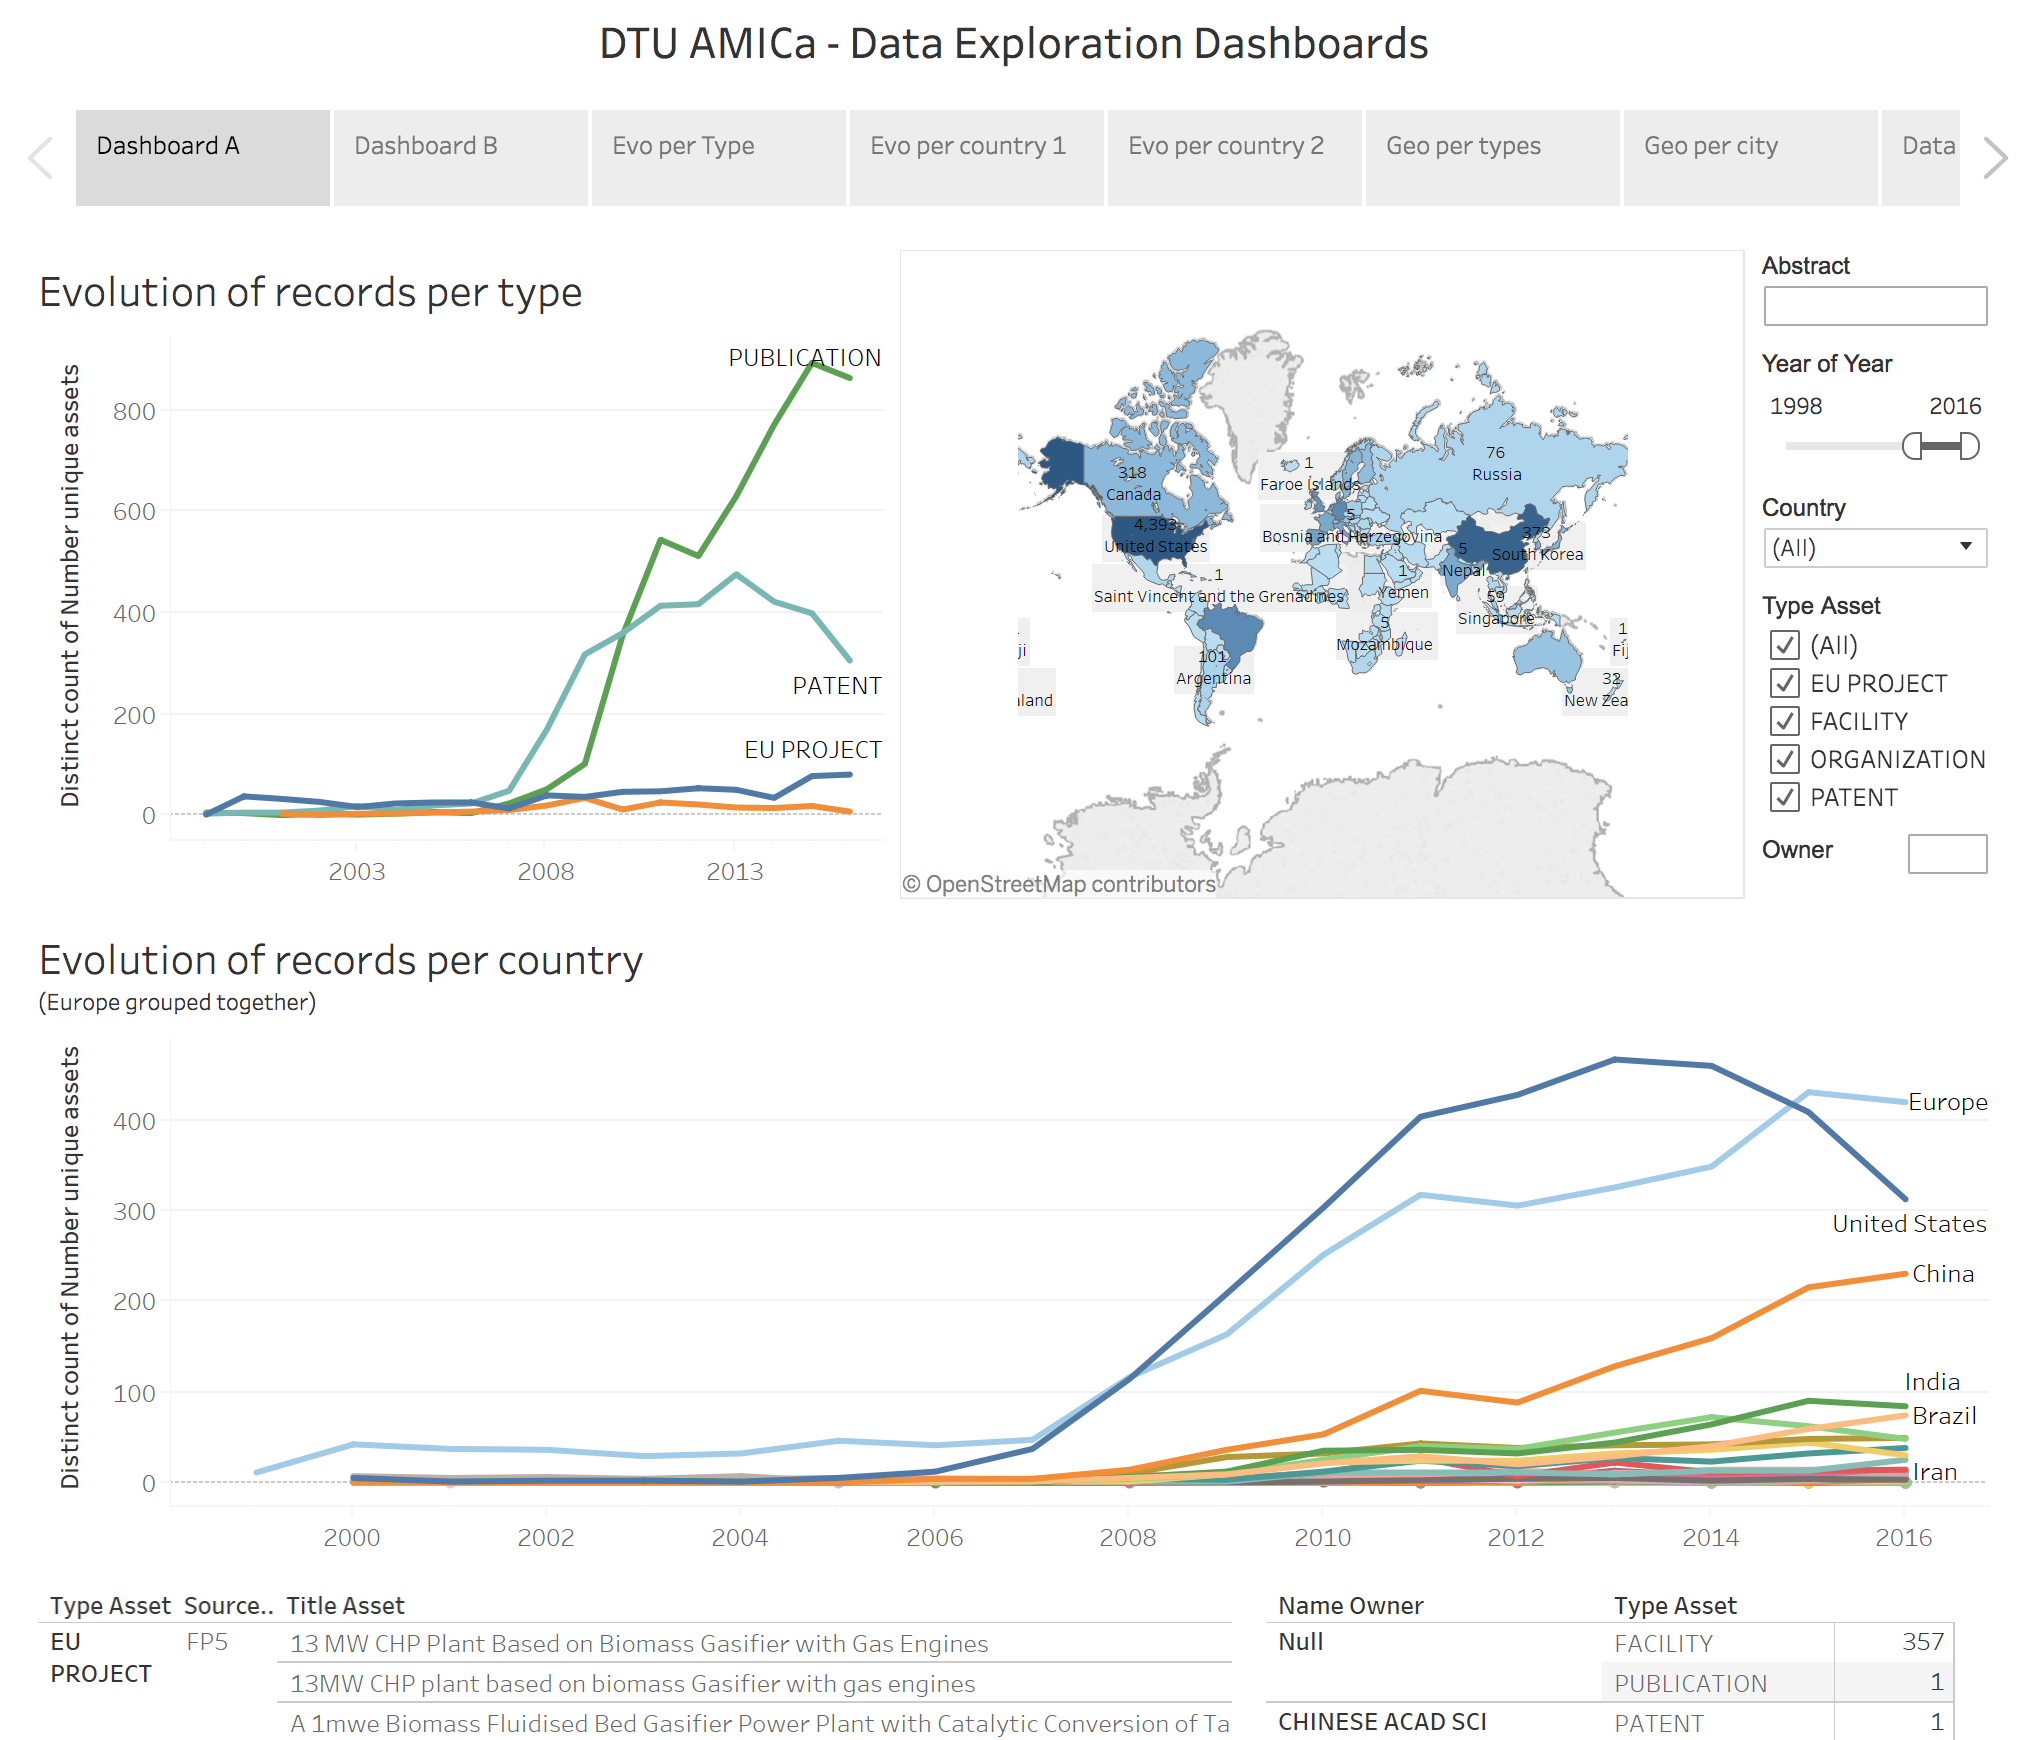Open Evo per country 1 tab
The width and height of the screenshot is (2028, 1740).
click(976, 158)
